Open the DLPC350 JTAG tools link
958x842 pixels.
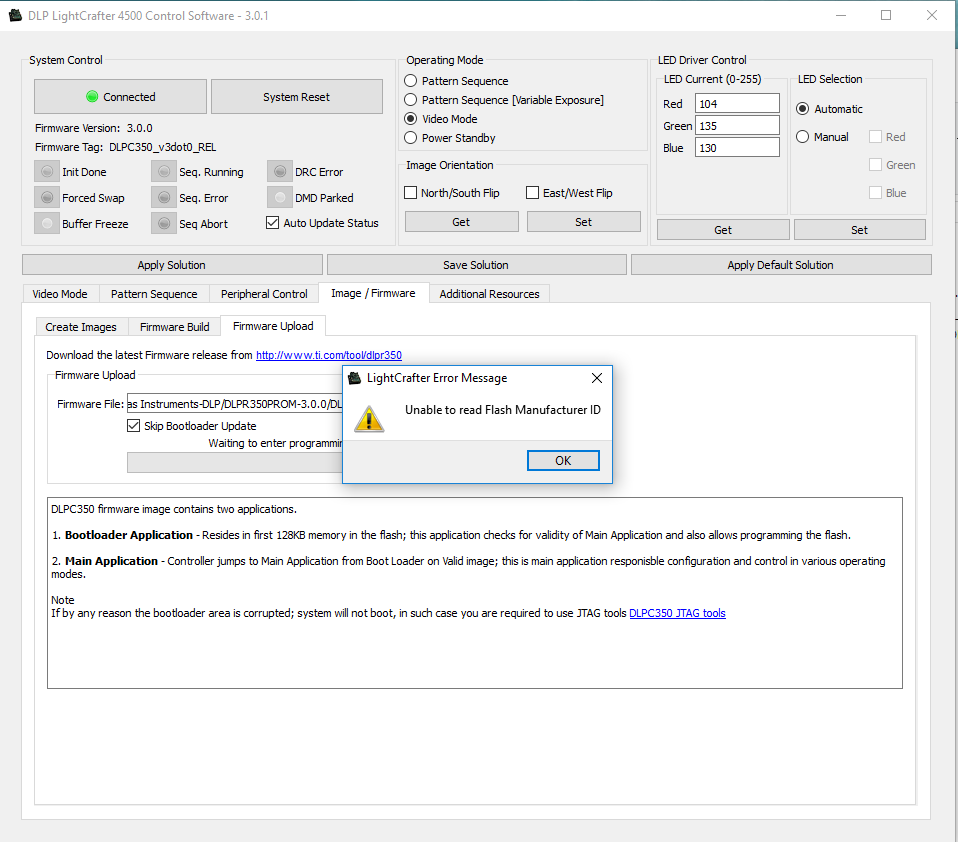coord(678,613)
